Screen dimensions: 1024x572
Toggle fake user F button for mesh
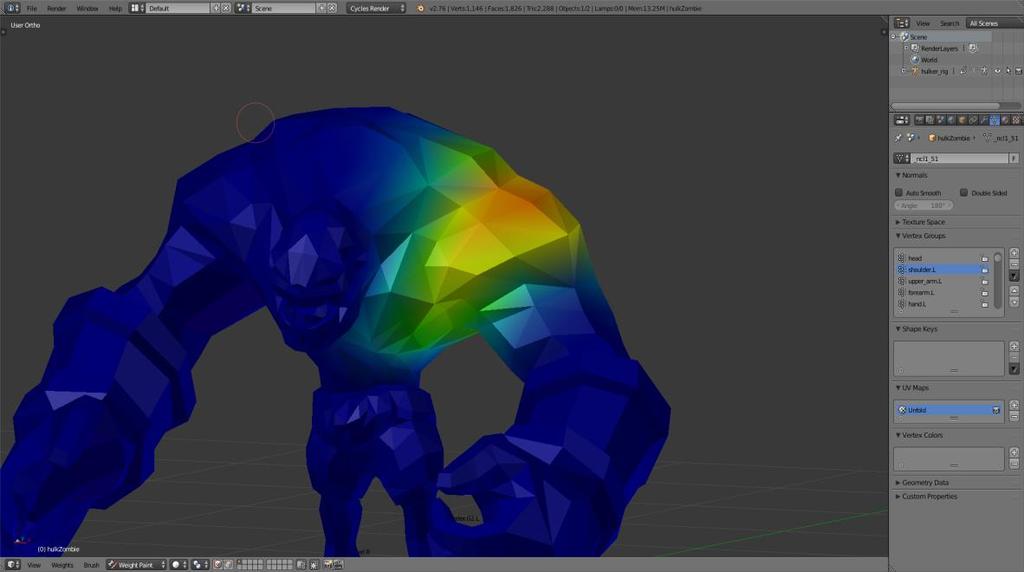click(x=1014, y=159)
